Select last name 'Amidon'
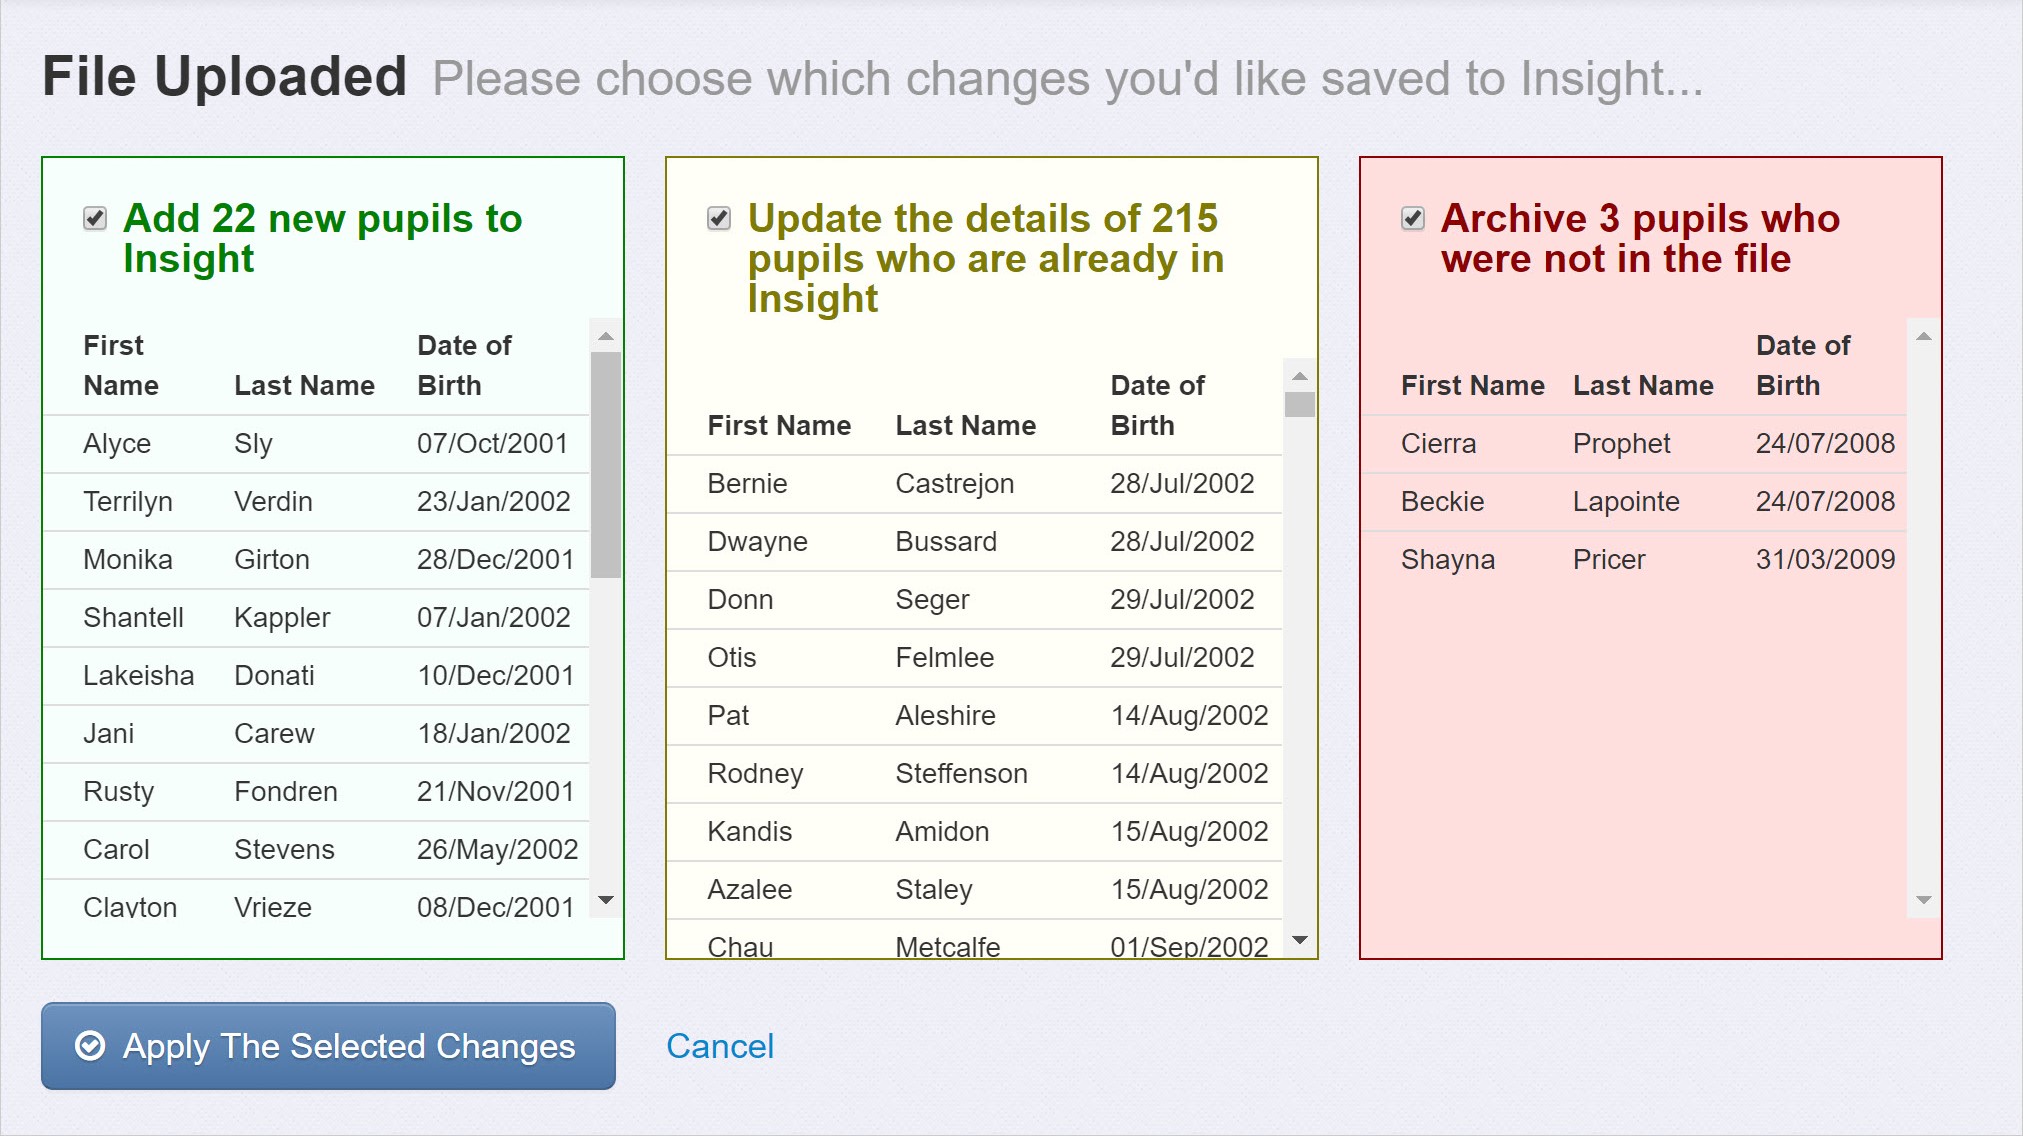Image resolution: width=2023 pixels, height=1136 pixels. [942, 831]
